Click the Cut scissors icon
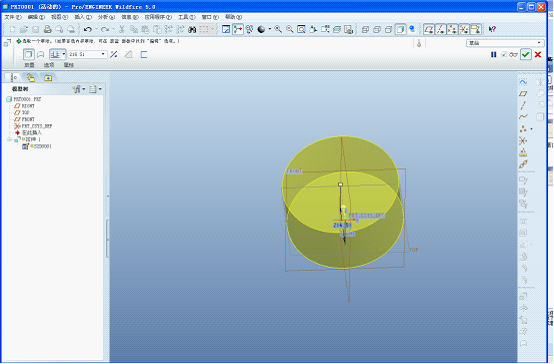Viewport: 554px width, 364px height. (122, 29)
